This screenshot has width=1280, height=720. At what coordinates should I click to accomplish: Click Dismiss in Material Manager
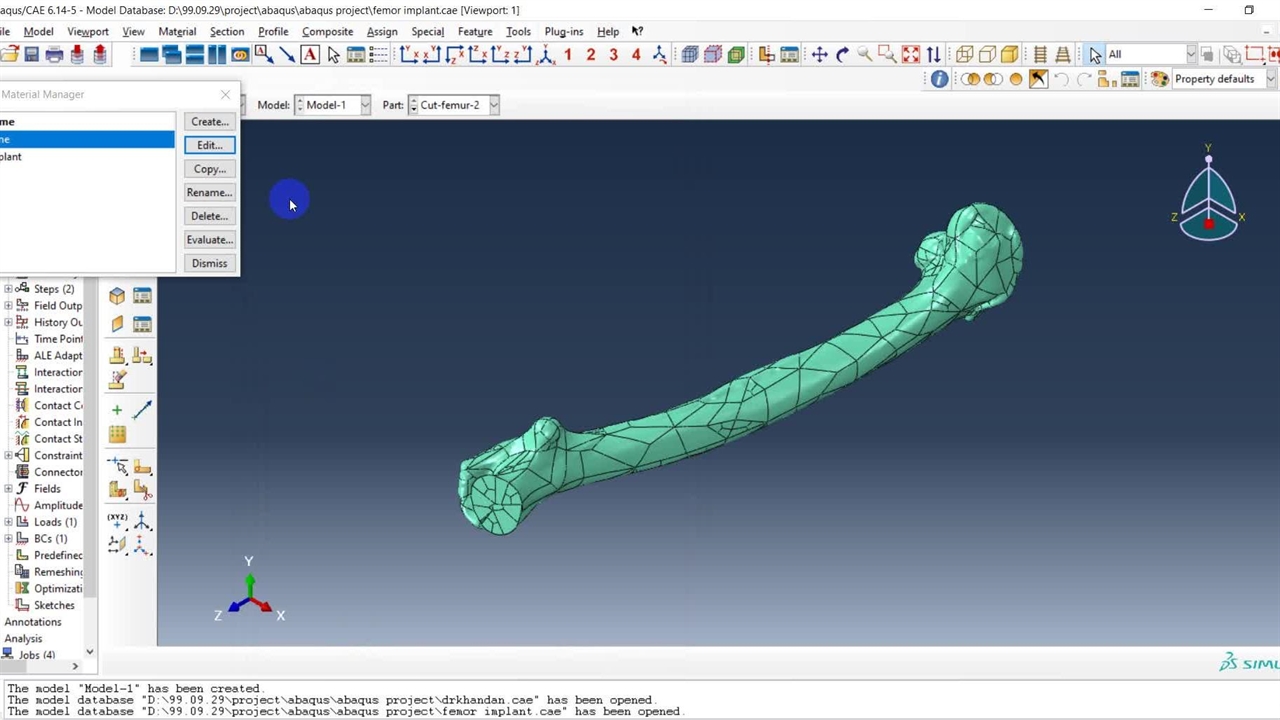pos(209,263)
